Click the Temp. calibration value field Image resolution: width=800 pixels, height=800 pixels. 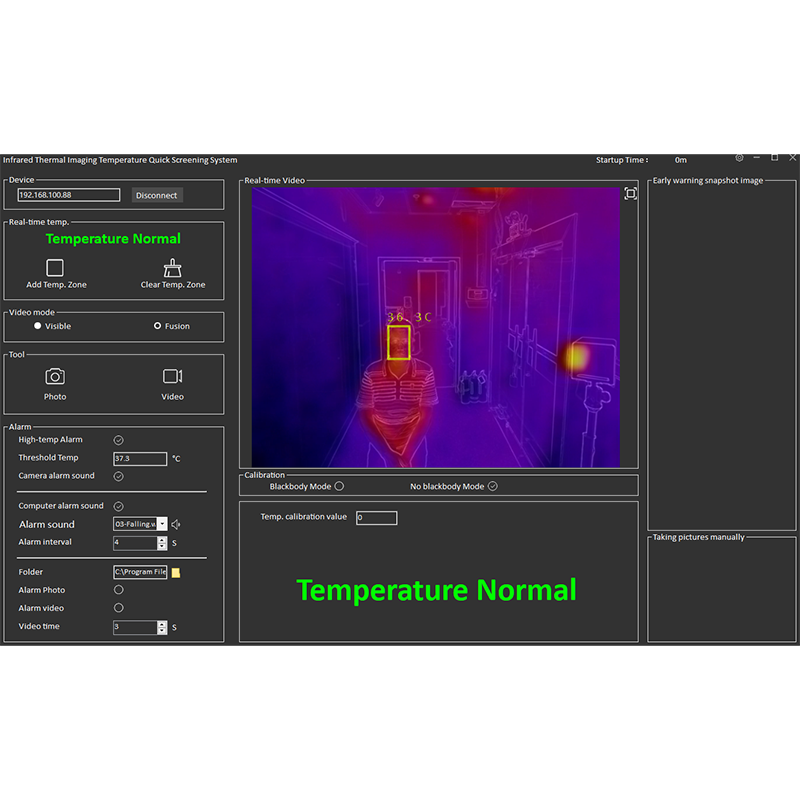click(x=375, y=517)
